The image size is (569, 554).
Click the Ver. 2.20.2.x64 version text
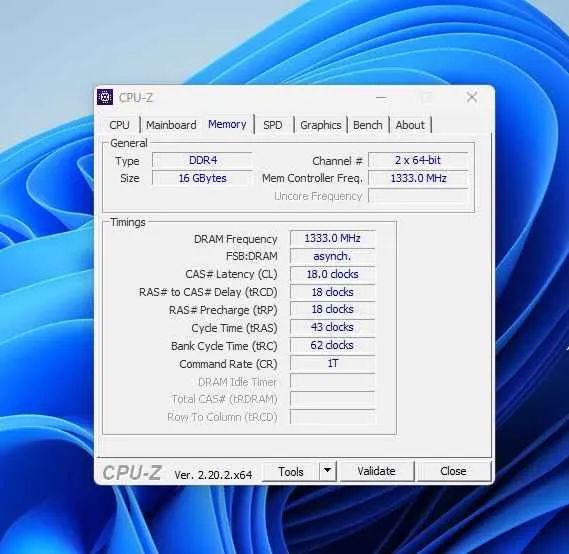[x=213, y=475]
